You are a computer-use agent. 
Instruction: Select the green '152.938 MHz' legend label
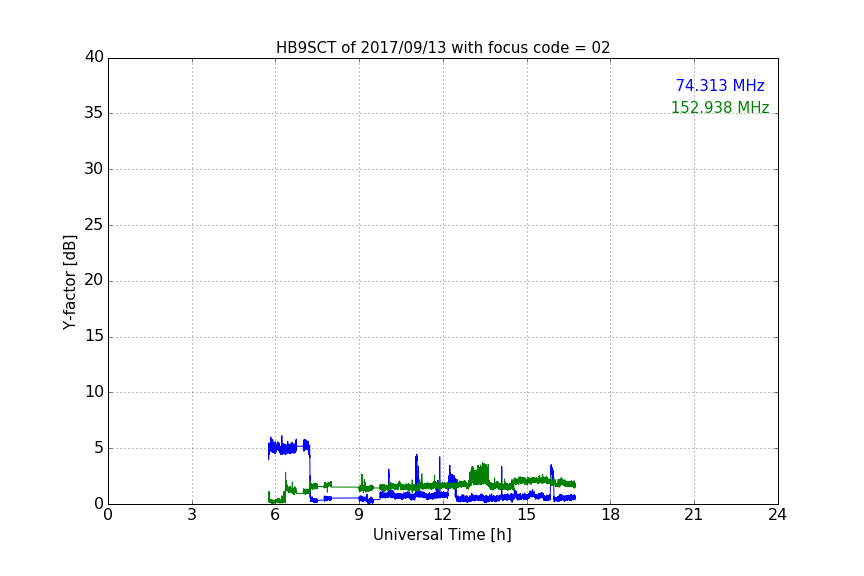[x=720, y=107]
